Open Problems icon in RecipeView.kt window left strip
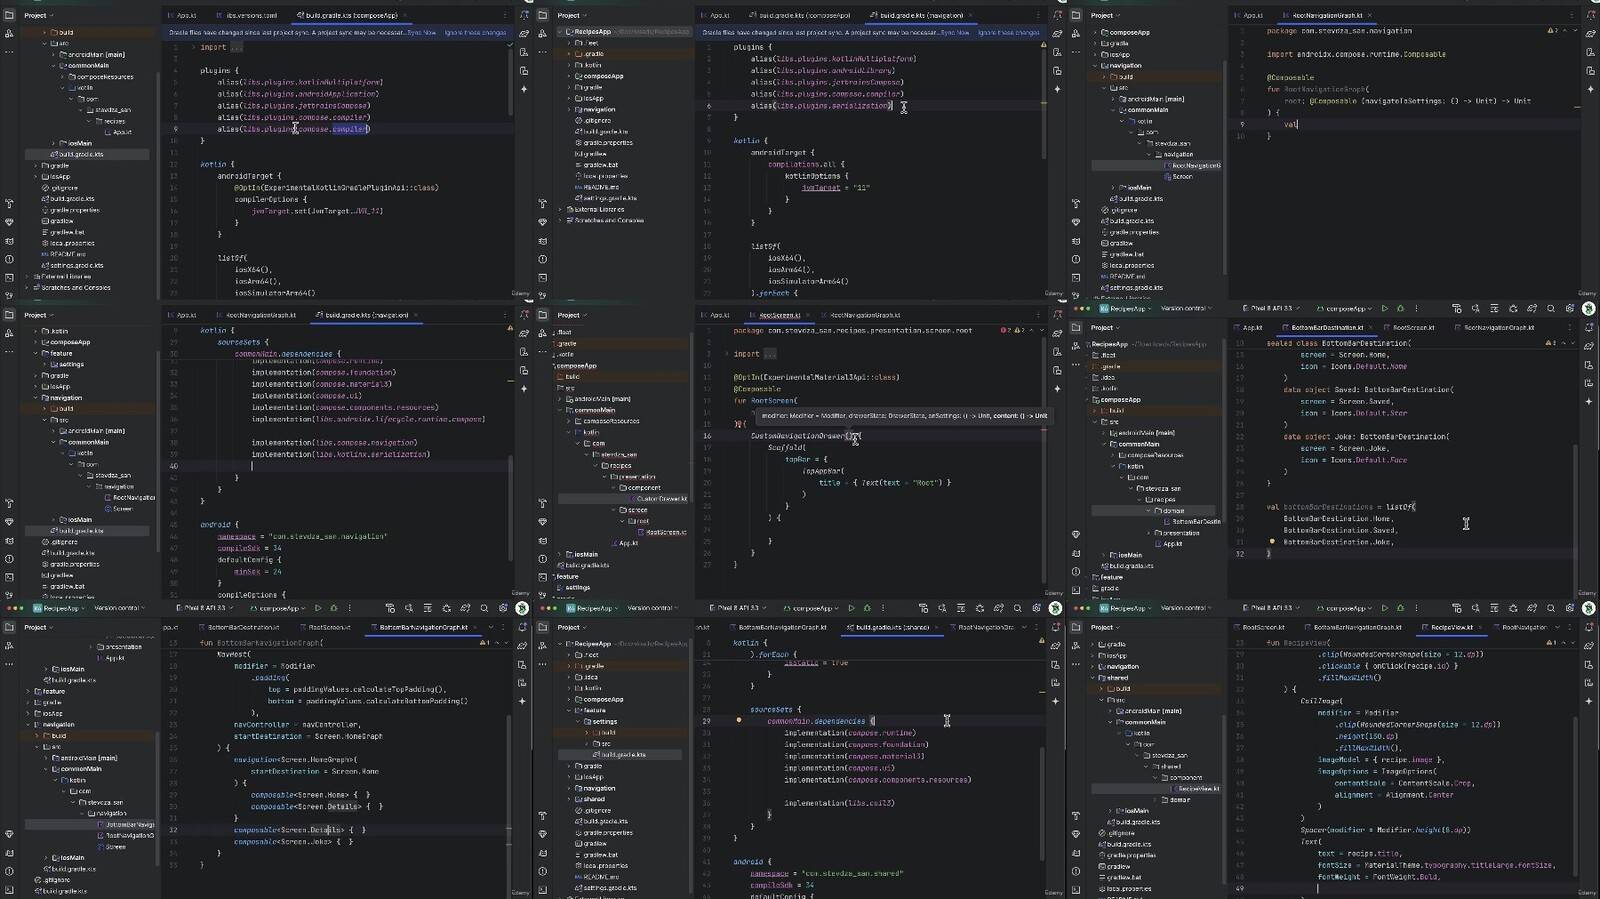1600x899 pixels. [x=1076, y=871]
